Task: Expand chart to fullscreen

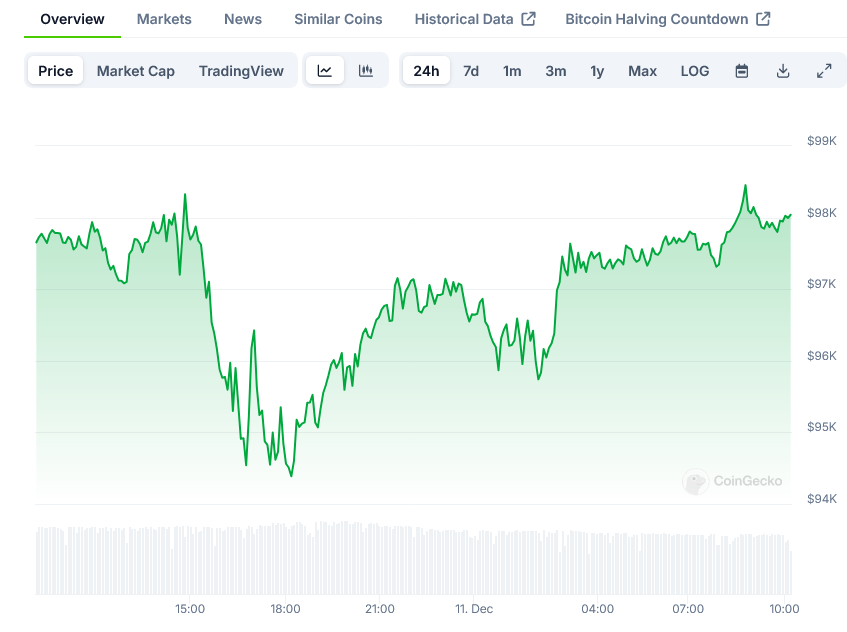Action: click(x=824, y=71)
